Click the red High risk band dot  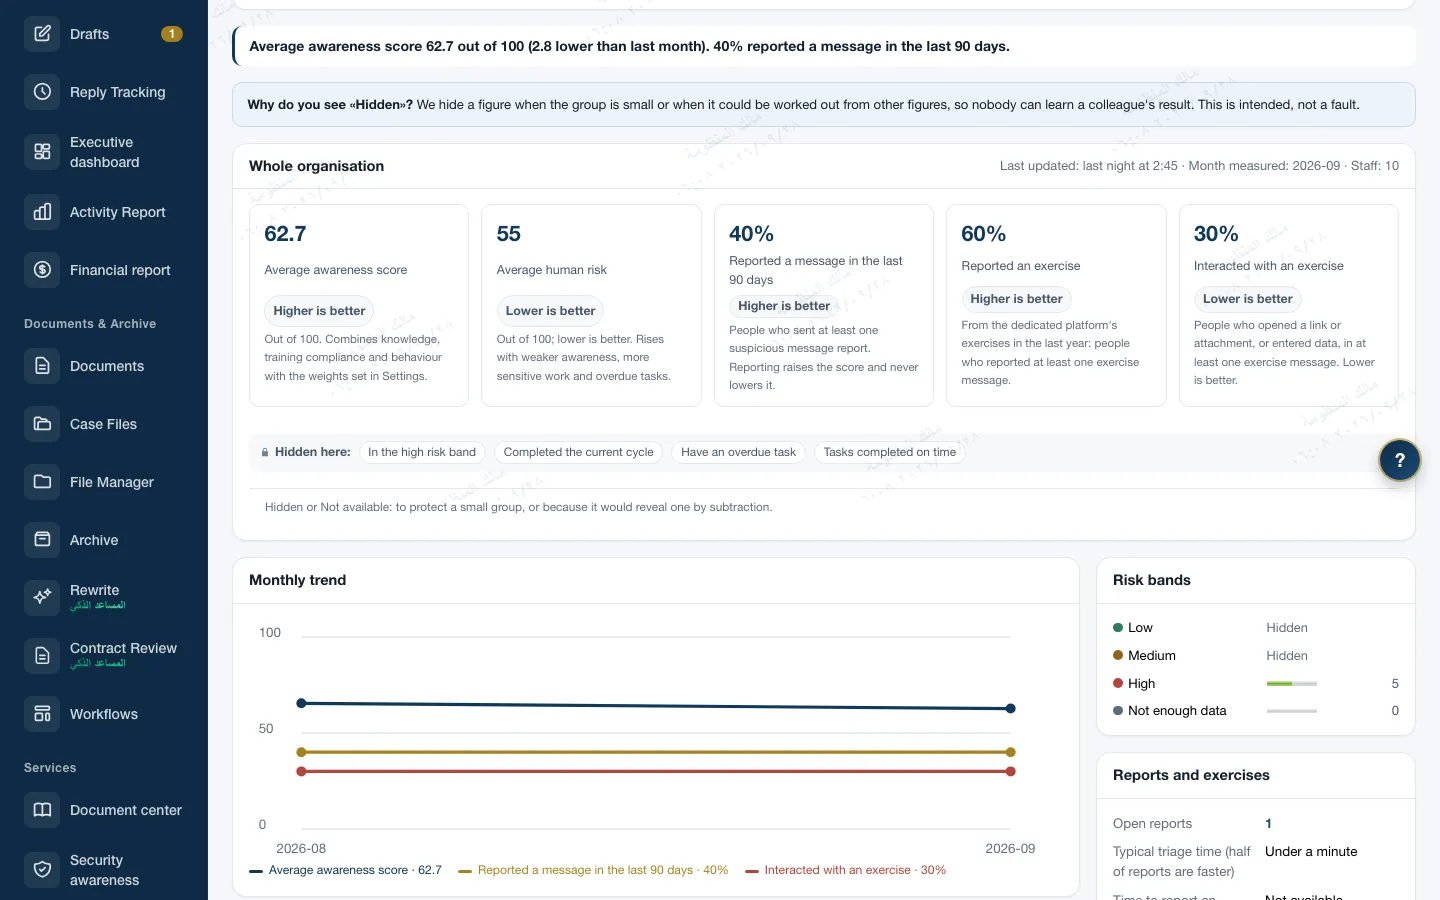click(x=1118, y=683)
